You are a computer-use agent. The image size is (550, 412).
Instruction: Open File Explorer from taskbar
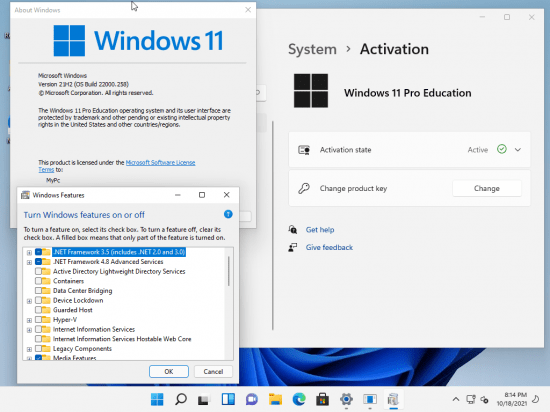275,399
